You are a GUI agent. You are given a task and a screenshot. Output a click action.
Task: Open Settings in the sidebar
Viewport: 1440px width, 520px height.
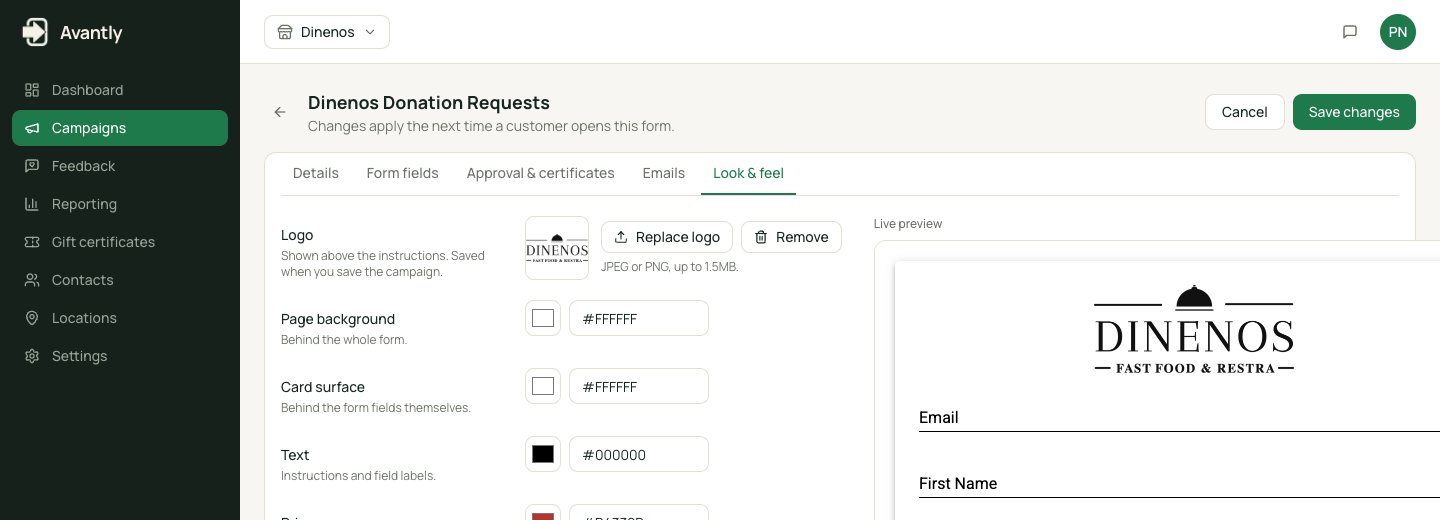coord(120,356)
